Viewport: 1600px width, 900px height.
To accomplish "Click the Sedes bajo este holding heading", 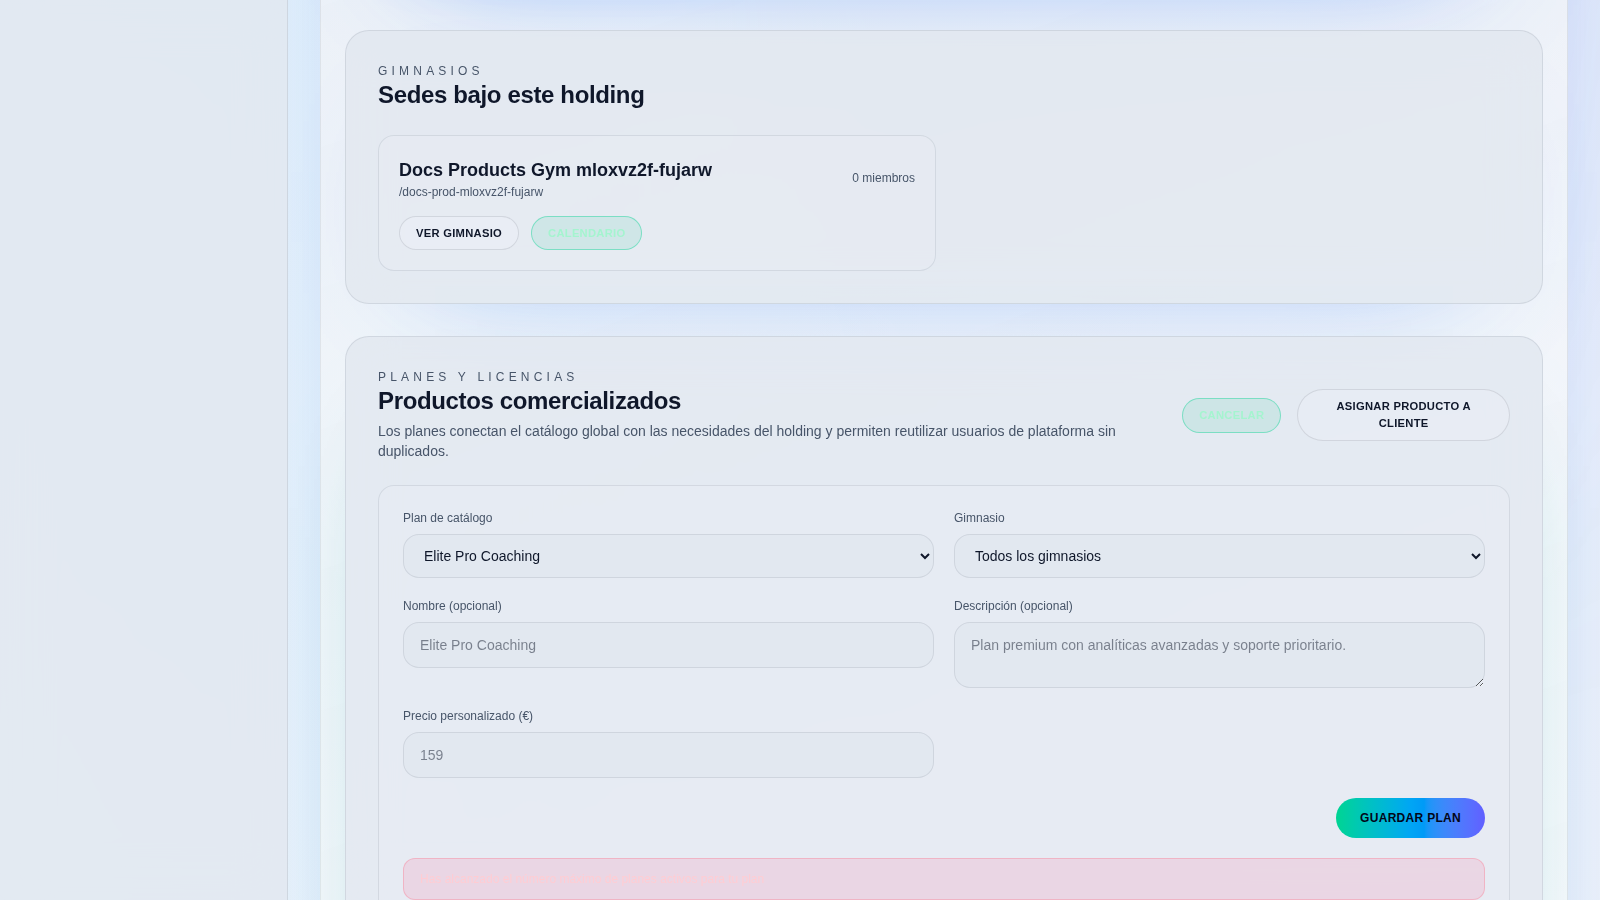I will point(511,95).
